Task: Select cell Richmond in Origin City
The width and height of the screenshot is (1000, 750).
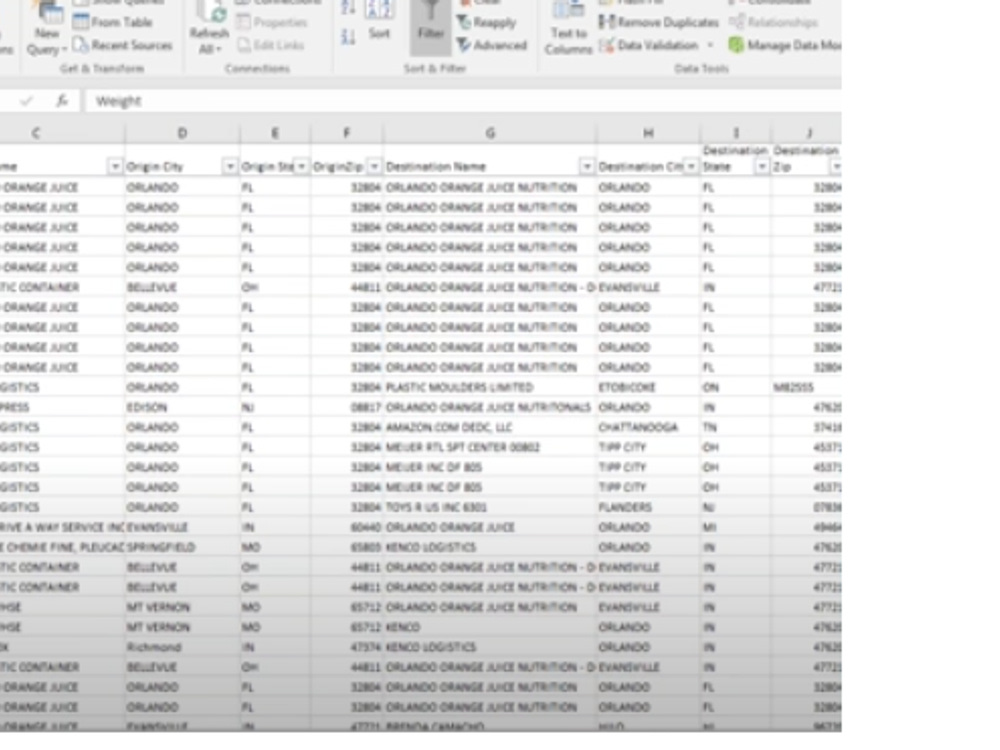Action: click(x=182, y=647)
